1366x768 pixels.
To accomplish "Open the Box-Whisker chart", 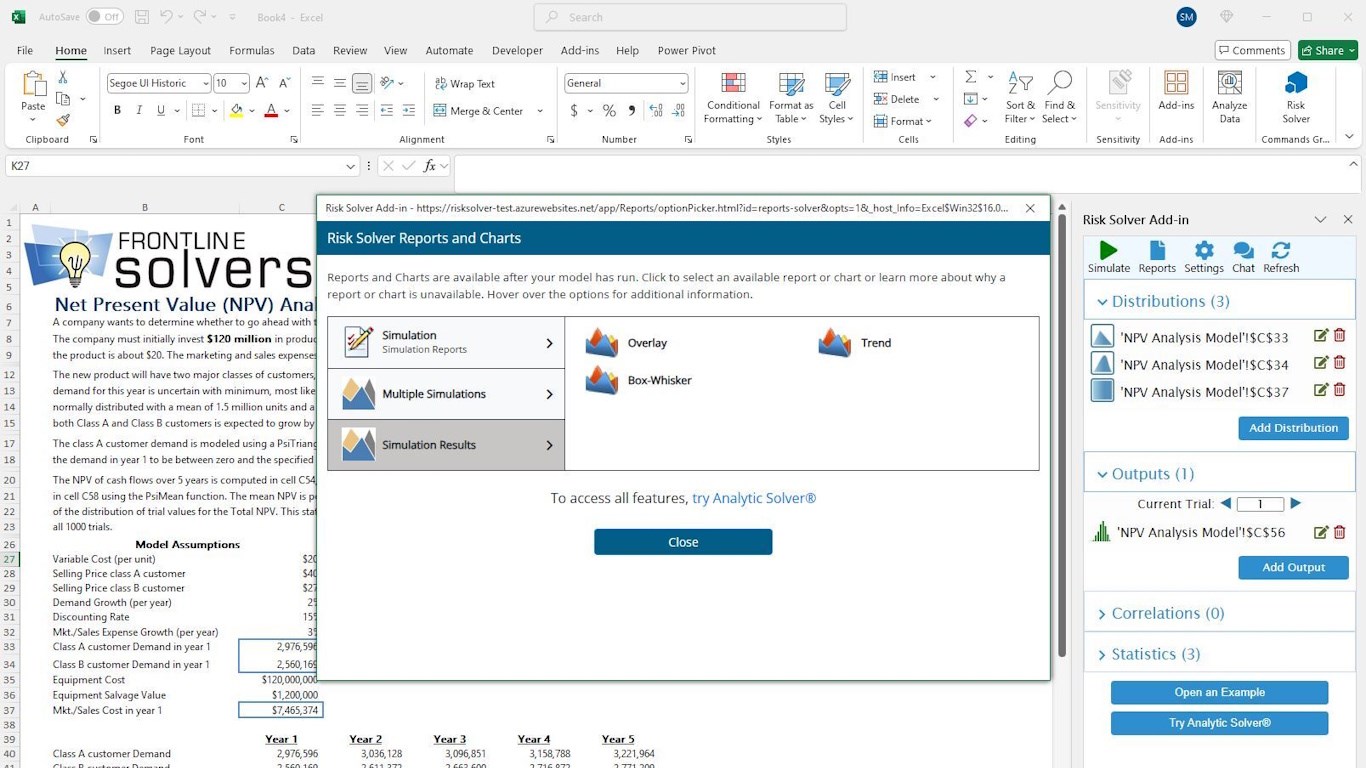I will click(639, 380).
